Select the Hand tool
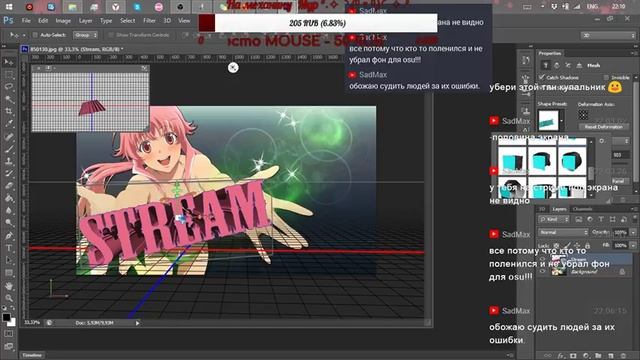Image resolution: width=640 pixels, height=360 pixels. [8, 286]
